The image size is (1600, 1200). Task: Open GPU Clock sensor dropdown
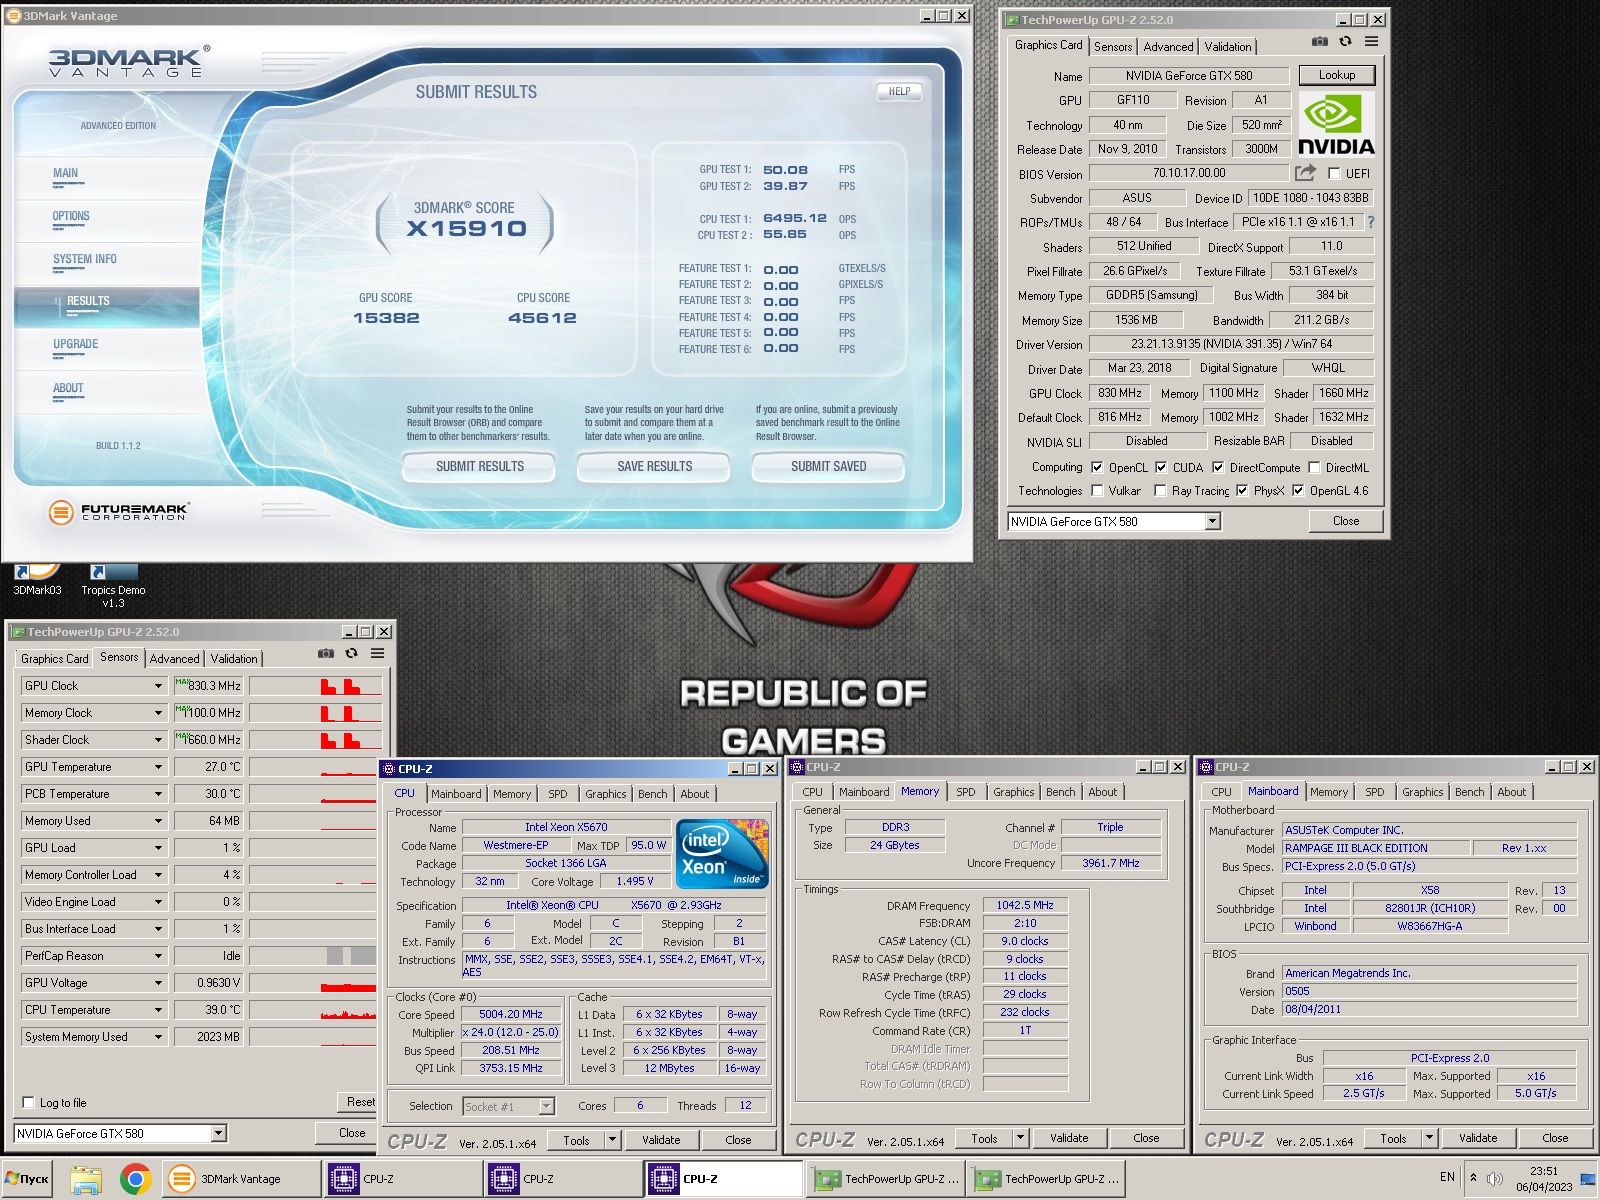click(x=158, y=686)
